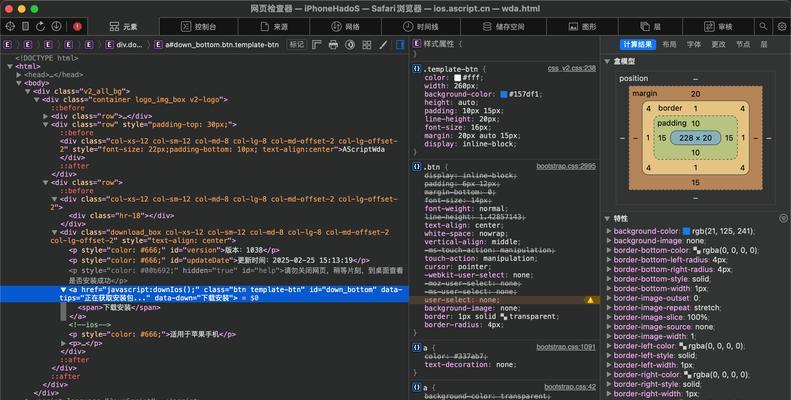791x400 pixels.
Task: Click the E icon beside 样式属性
Action: pyautogui.click(x=417, y=44)
